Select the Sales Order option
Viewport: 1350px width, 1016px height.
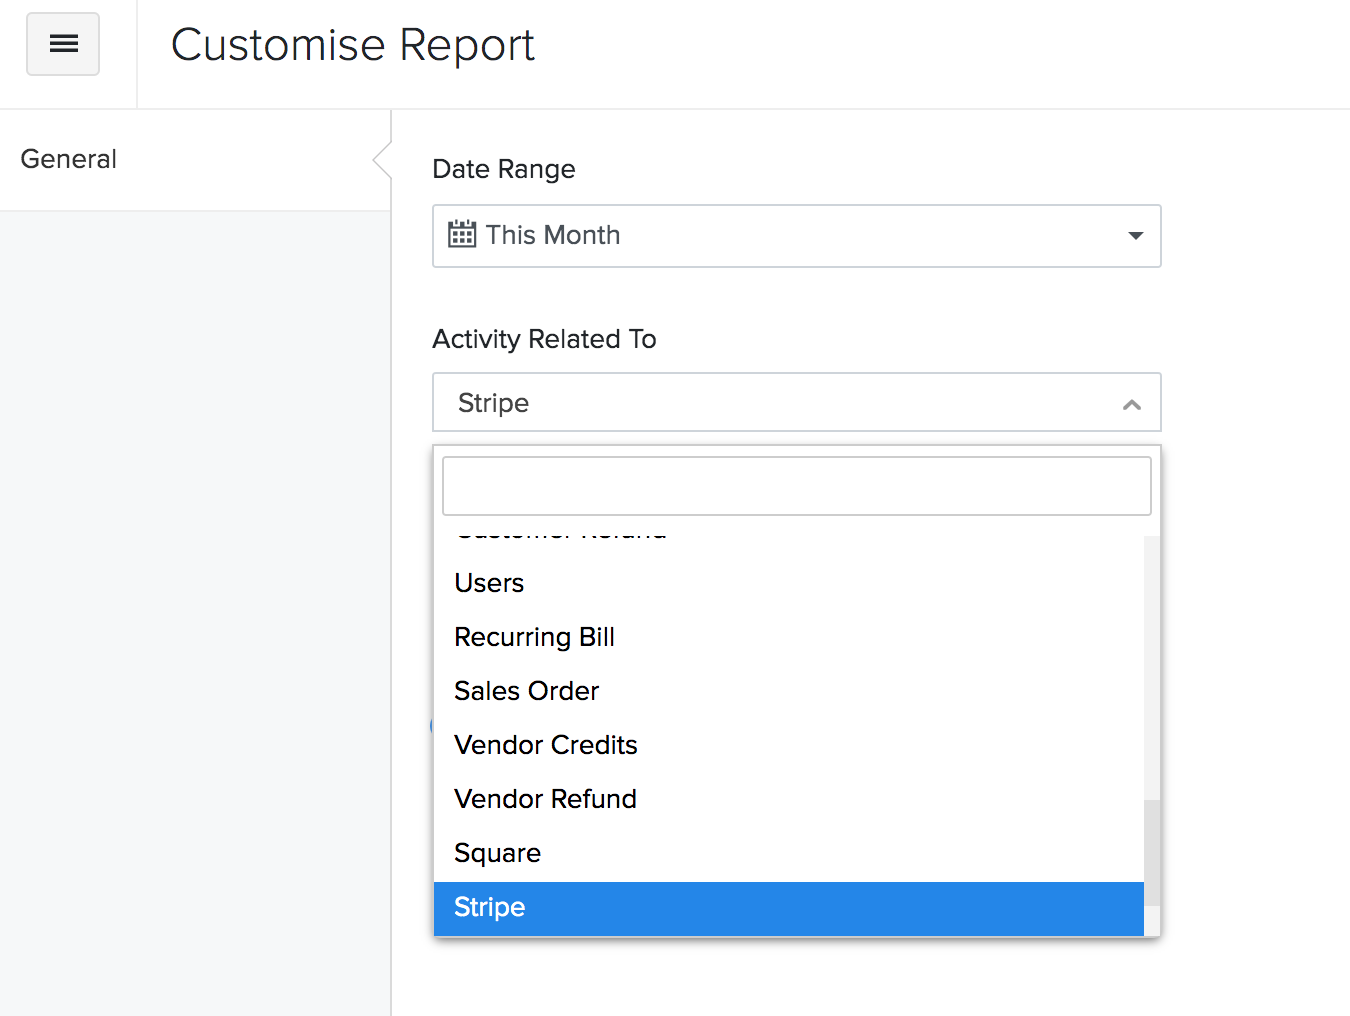point(526,691)
